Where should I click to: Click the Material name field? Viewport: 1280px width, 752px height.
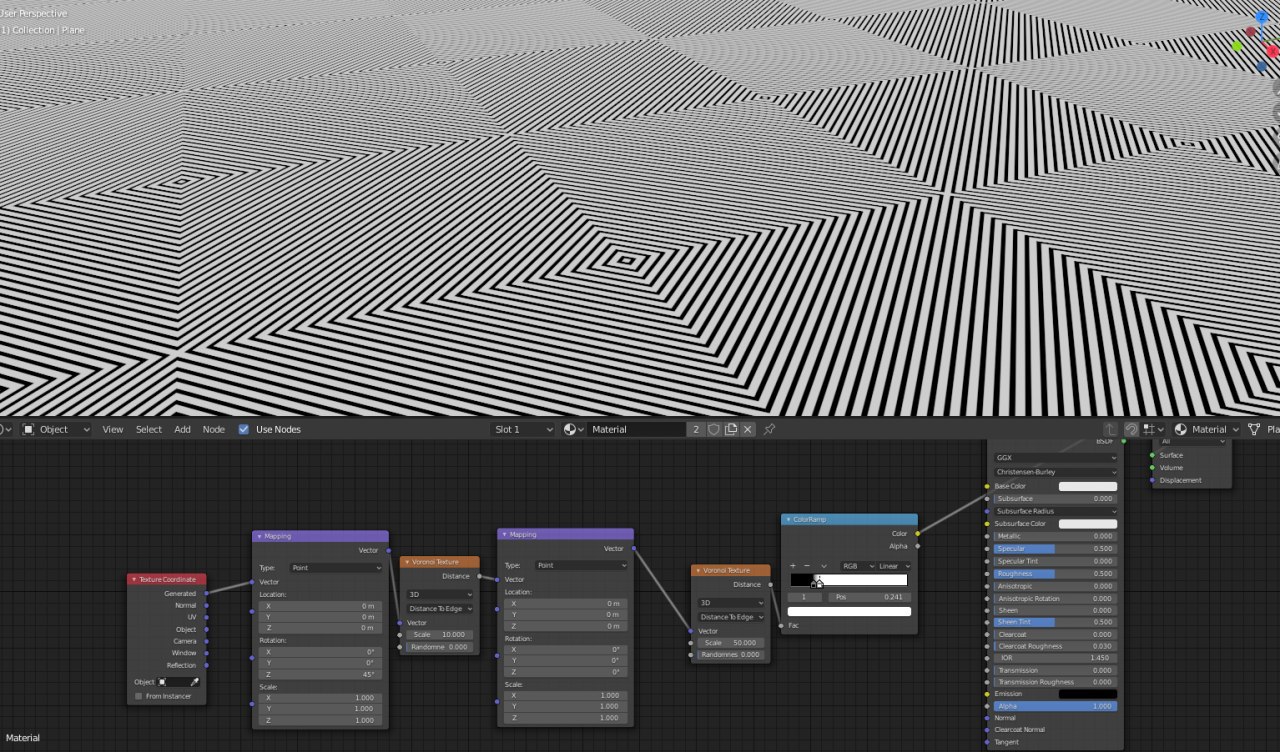coord(637,429)
